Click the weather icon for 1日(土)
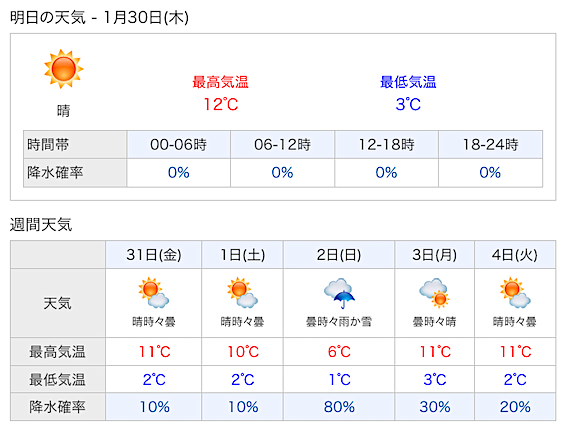The image size is (567, 431). click(x=242, y=293)
